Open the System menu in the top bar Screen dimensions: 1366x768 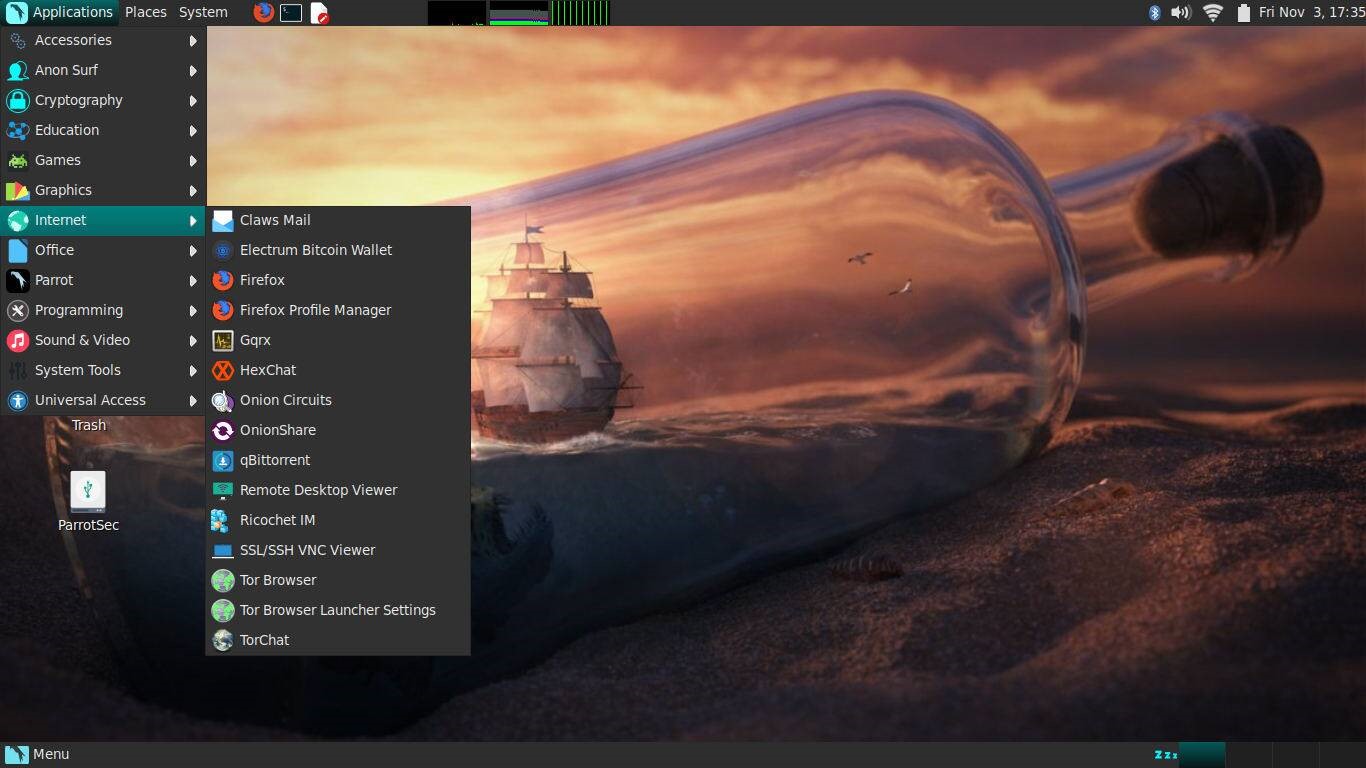(203, 12)
